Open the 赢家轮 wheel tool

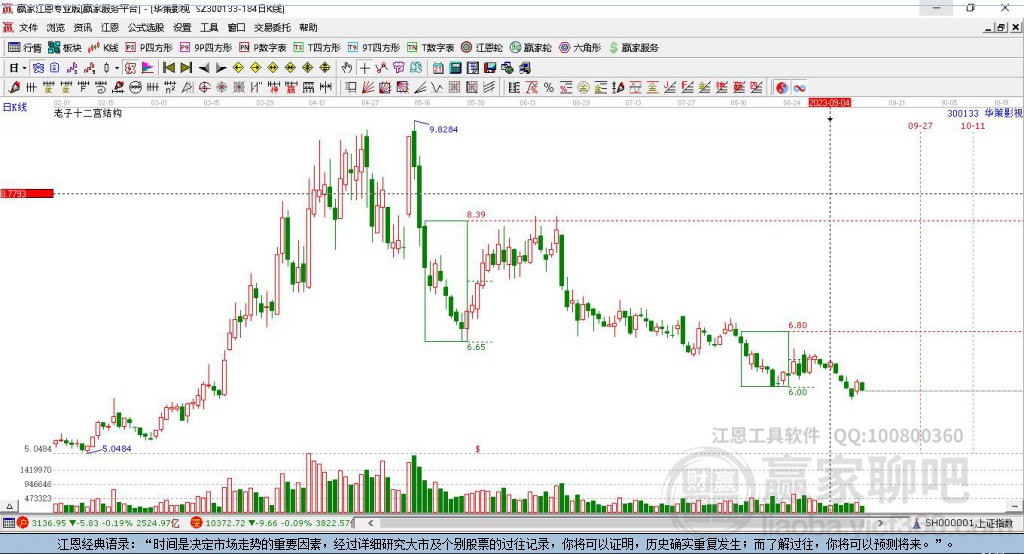click(530, 48)
